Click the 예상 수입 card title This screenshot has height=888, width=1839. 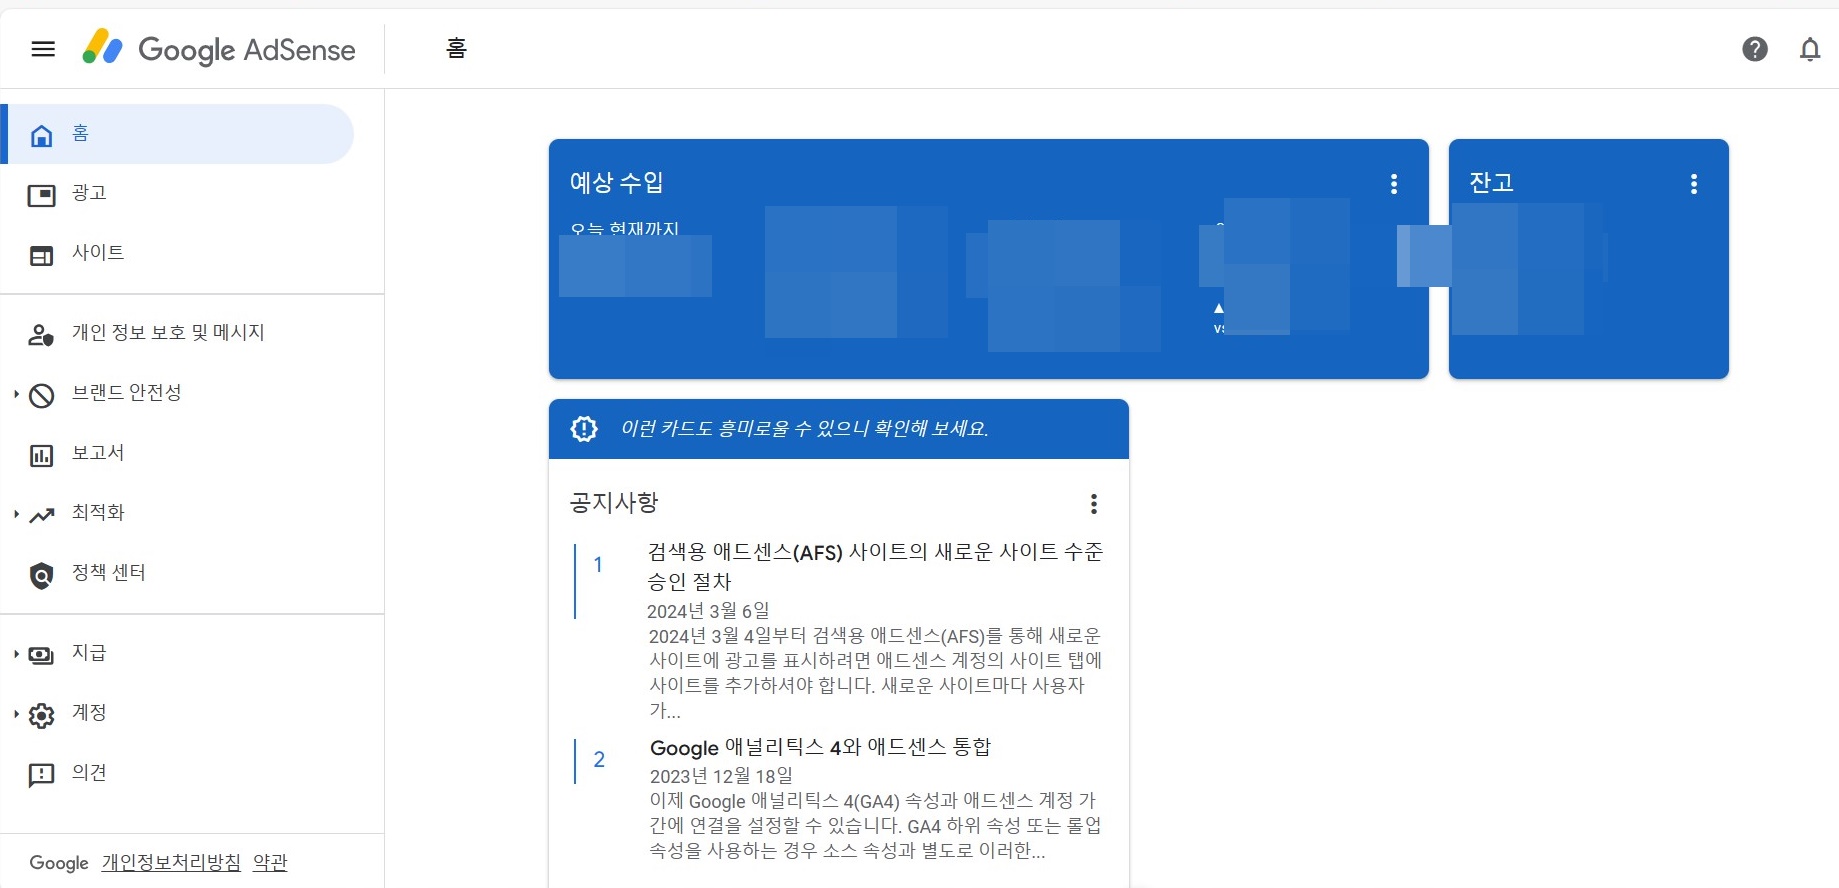coord(617,182)
